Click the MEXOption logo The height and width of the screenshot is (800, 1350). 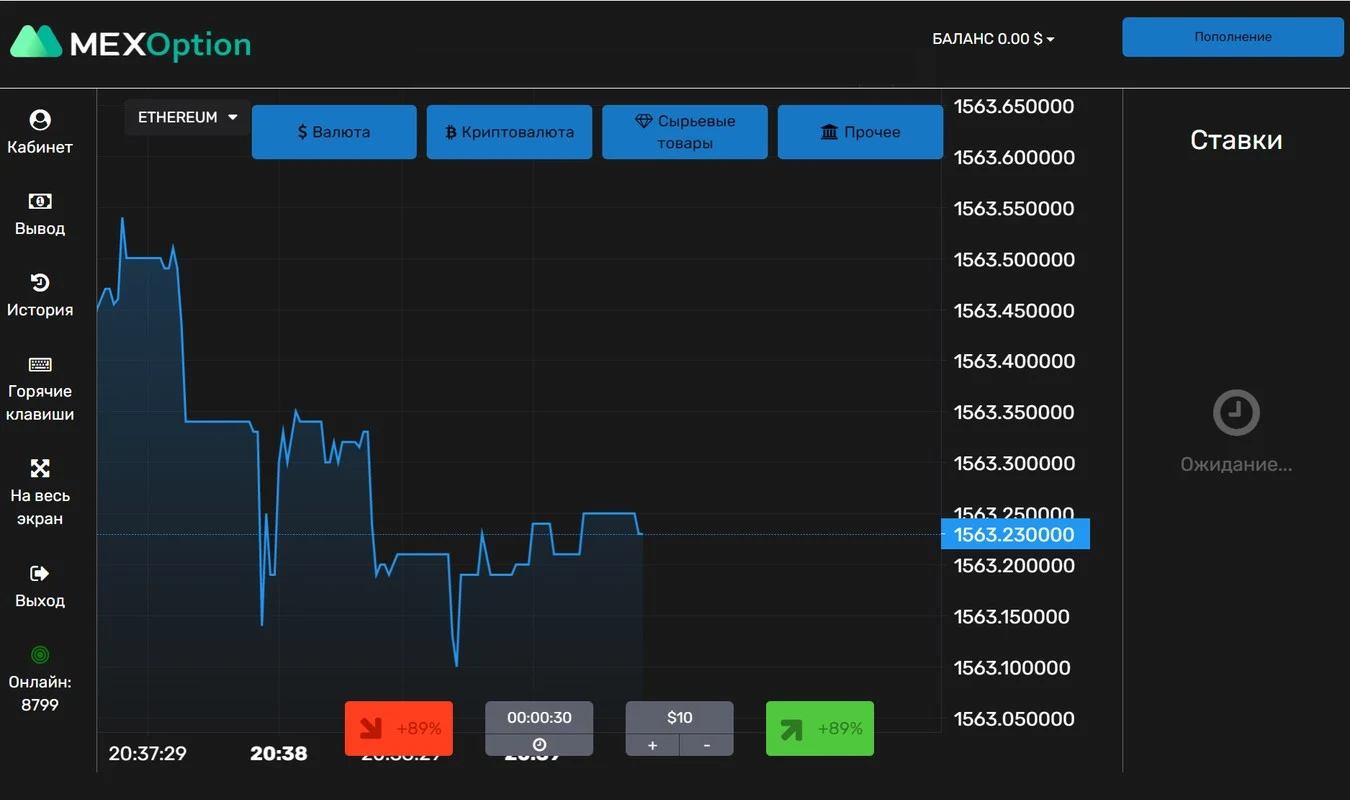(131, 43)
